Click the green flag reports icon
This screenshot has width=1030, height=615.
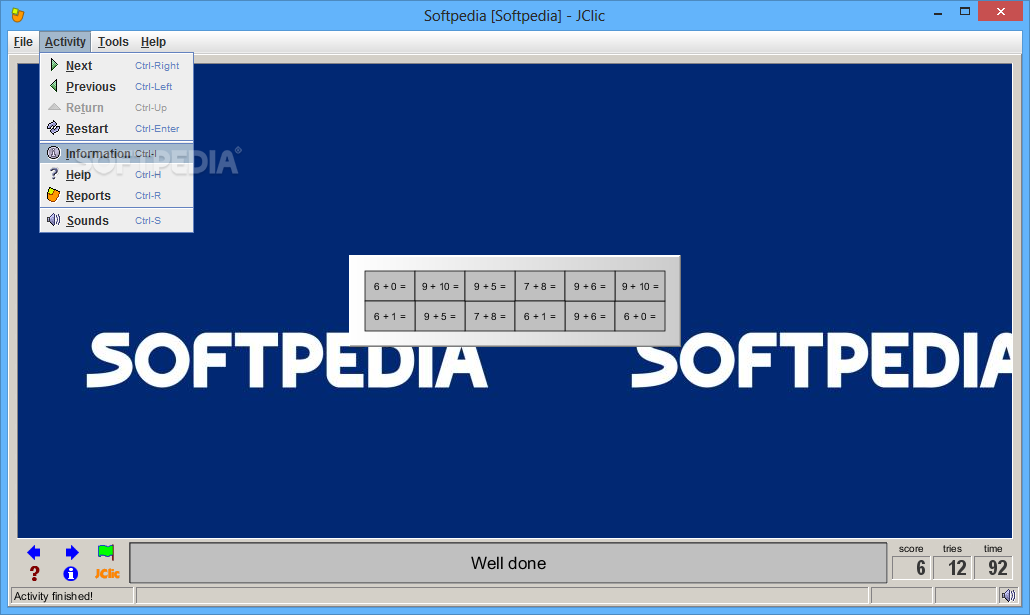tap(106, 553)
